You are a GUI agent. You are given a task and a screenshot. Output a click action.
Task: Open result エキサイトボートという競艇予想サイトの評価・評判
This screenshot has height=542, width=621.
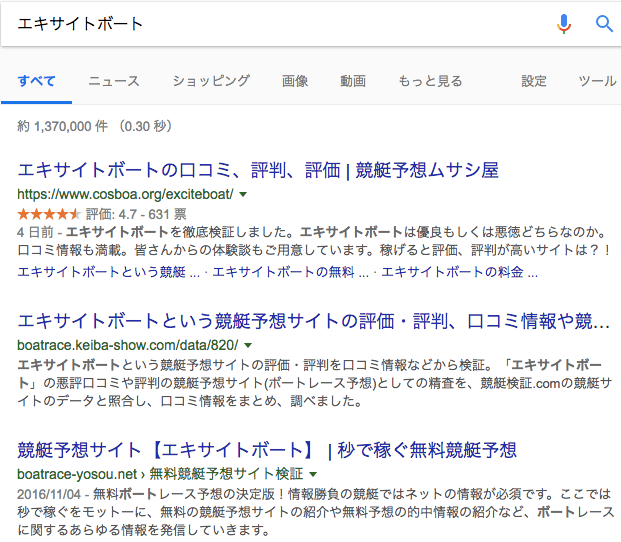pos(314,321)
